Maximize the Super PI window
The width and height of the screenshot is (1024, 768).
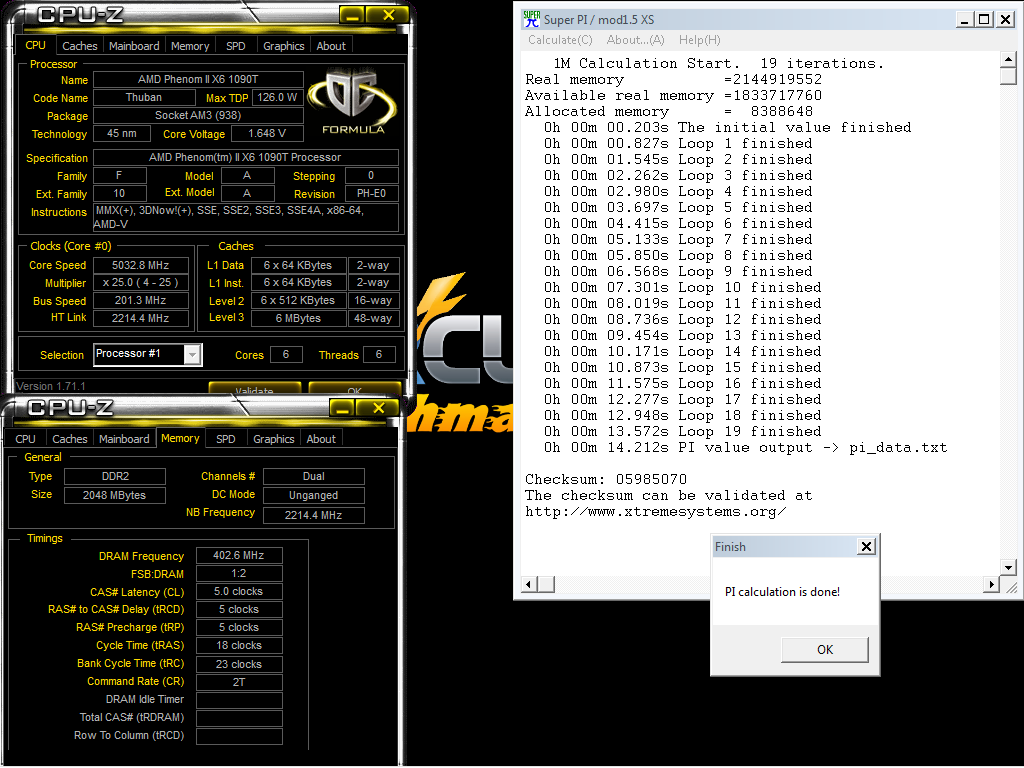pyautogui.click(x=984, y=20)
